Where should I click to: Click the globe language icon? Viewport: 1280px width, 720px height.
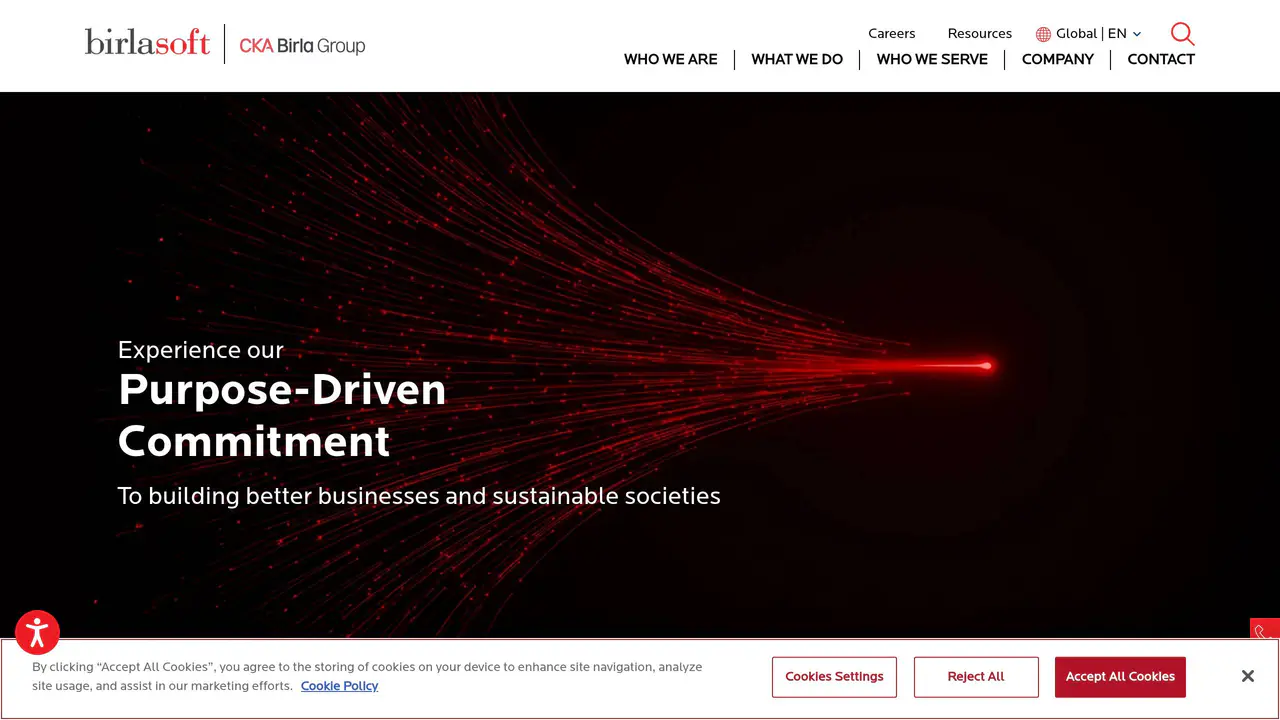click(x=1043, y=34)
